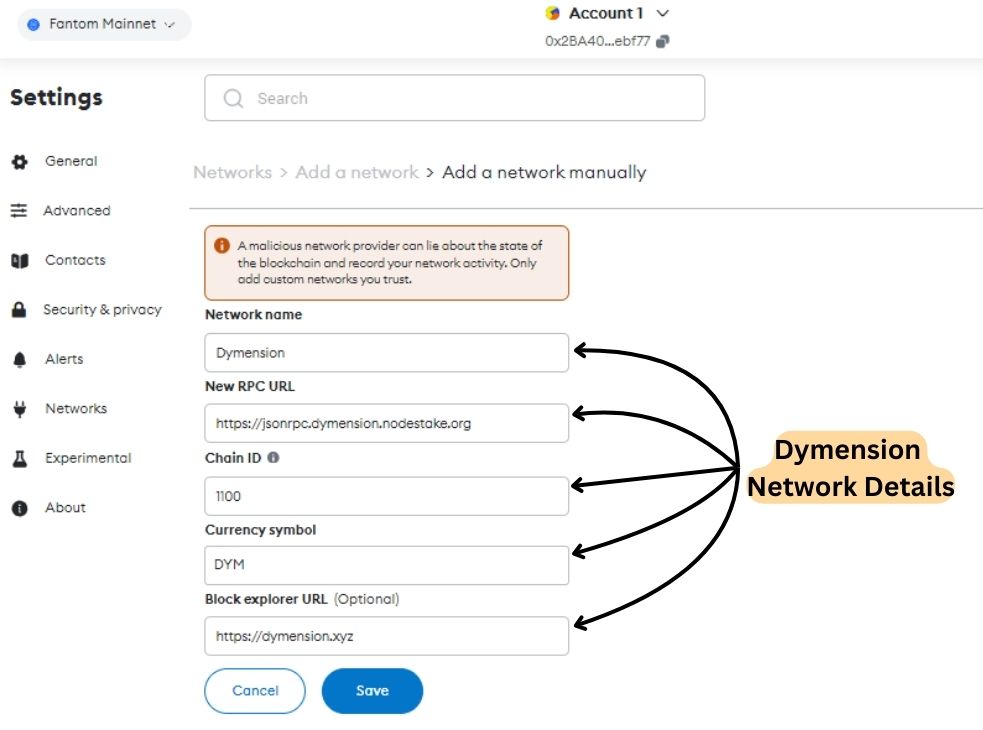Save the Dymension network

pyautogui.click(x=372, y=691)
